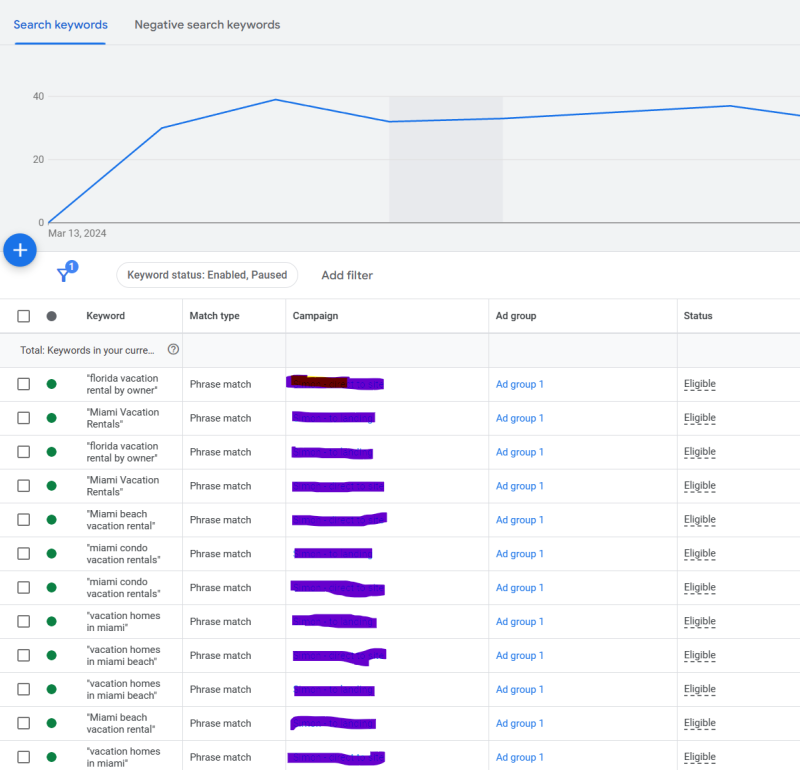Click the second "miami condo vacation rentals" keyword text
Image resolution: width=800 pixels, height=770 pixels.
coord(123,588)
